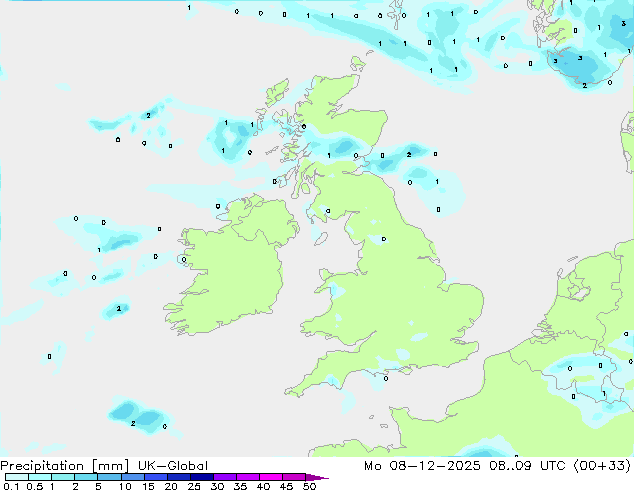Select the 5–10 mm legend color block

[x=109, y=478]
